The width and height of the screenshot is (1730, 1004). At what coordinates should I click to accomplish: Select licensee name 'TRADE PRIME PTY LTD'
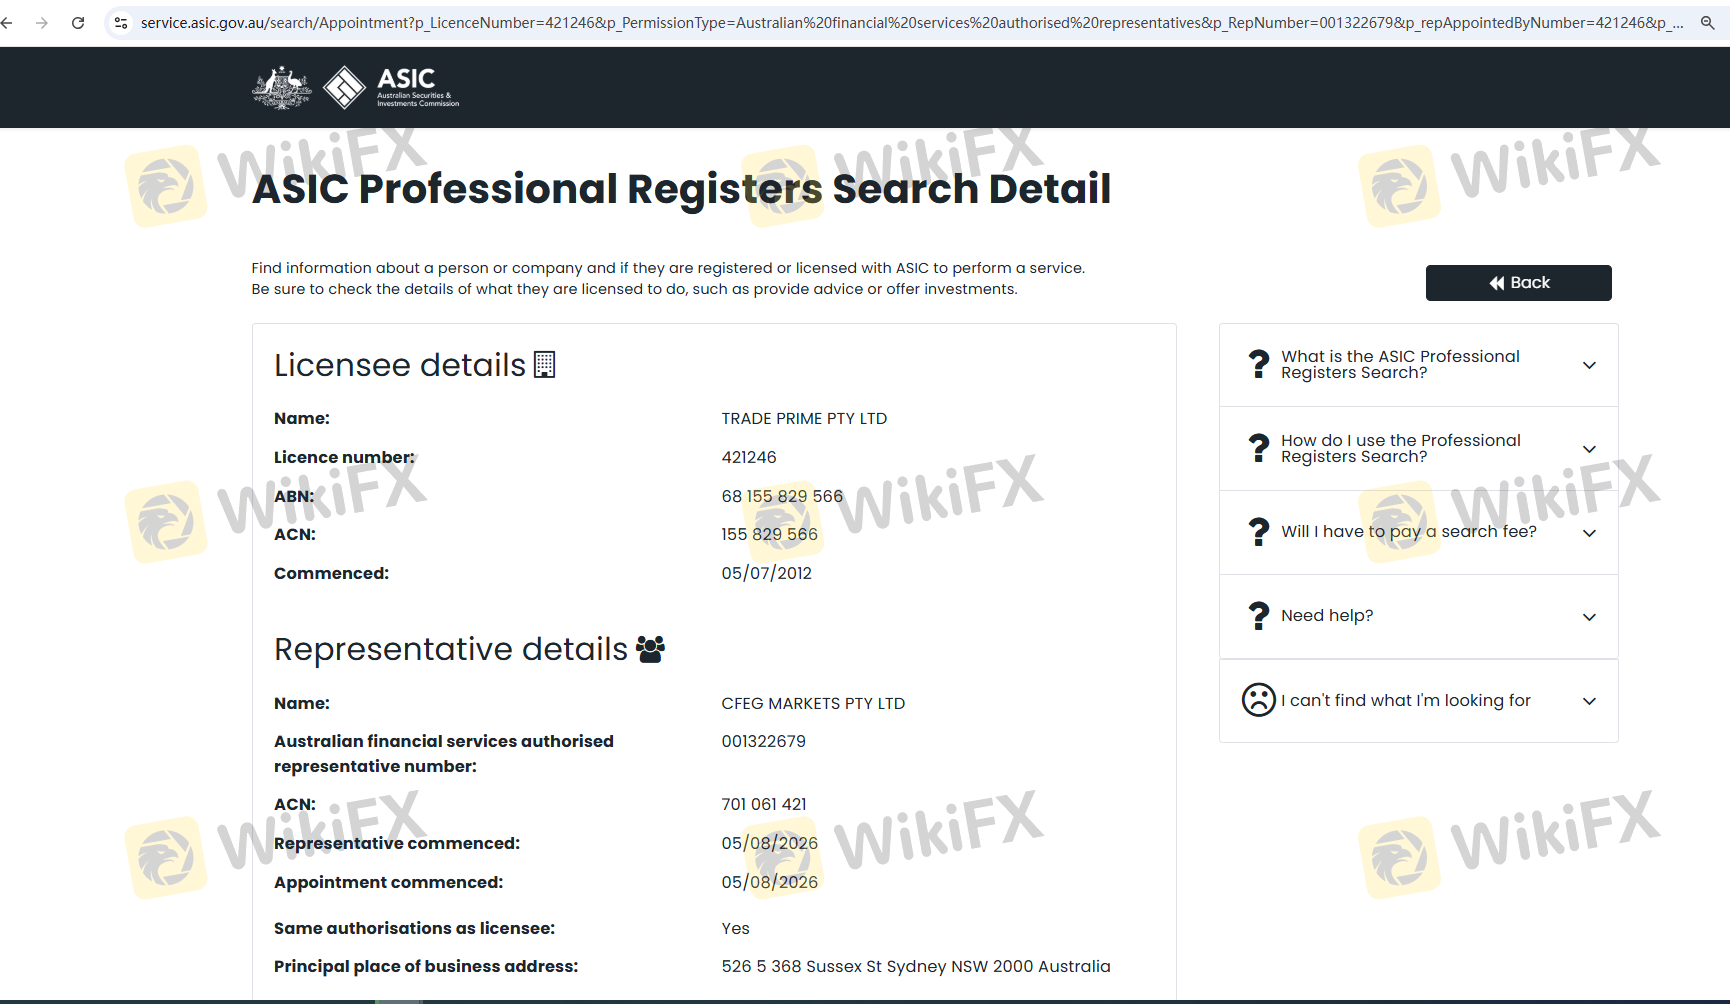pyautogui.click(x=804, y=419)
